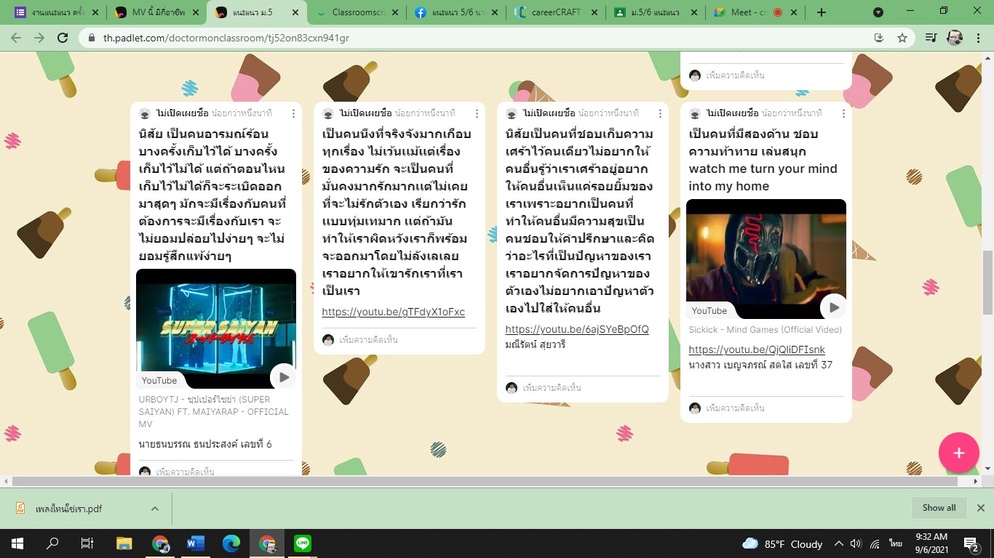
Task: Open options menu on the เก็บความเศร้า post
Action: point(660,114)
